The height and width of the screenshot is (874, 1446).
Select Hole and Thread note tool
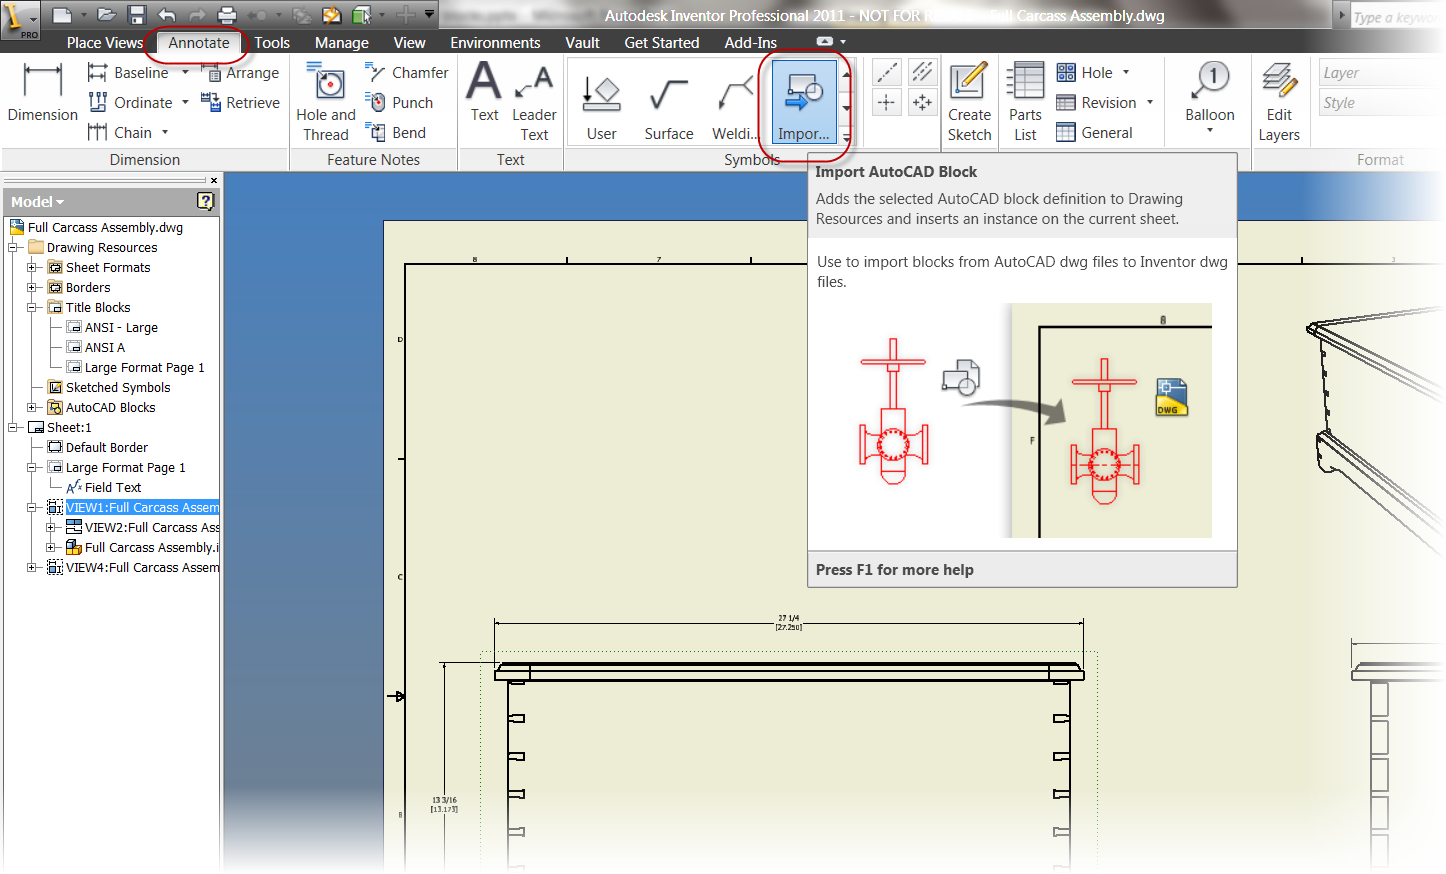coord(326,102)
